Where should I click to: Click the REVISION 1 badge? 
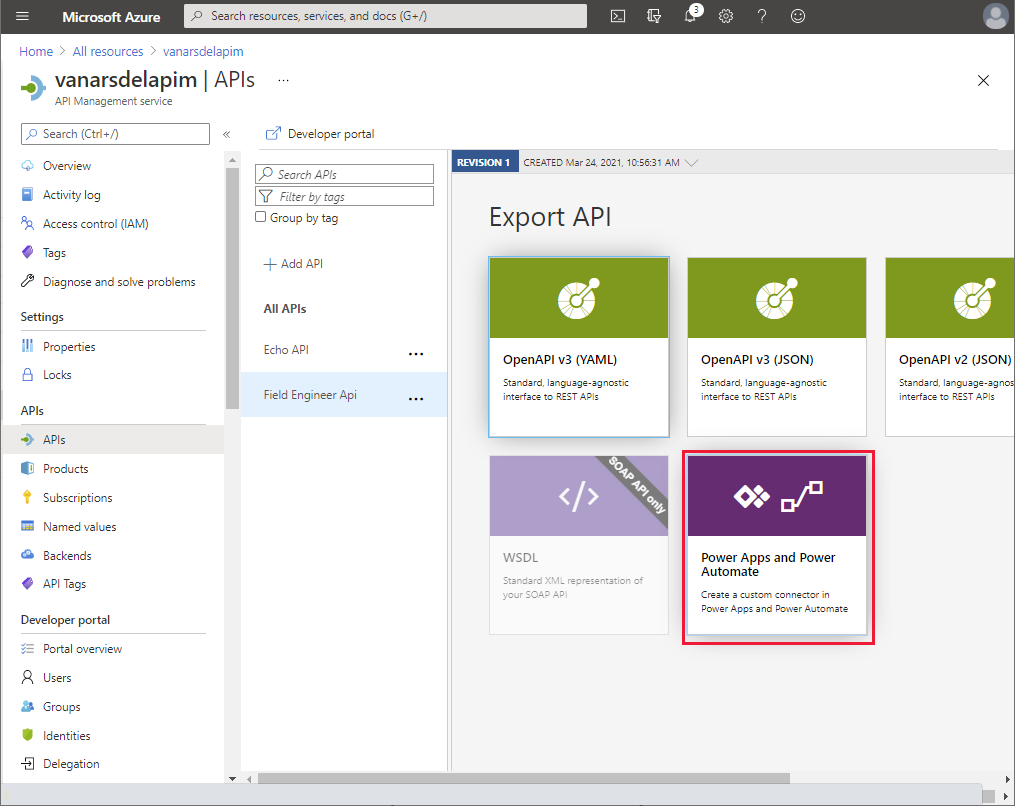484,162
